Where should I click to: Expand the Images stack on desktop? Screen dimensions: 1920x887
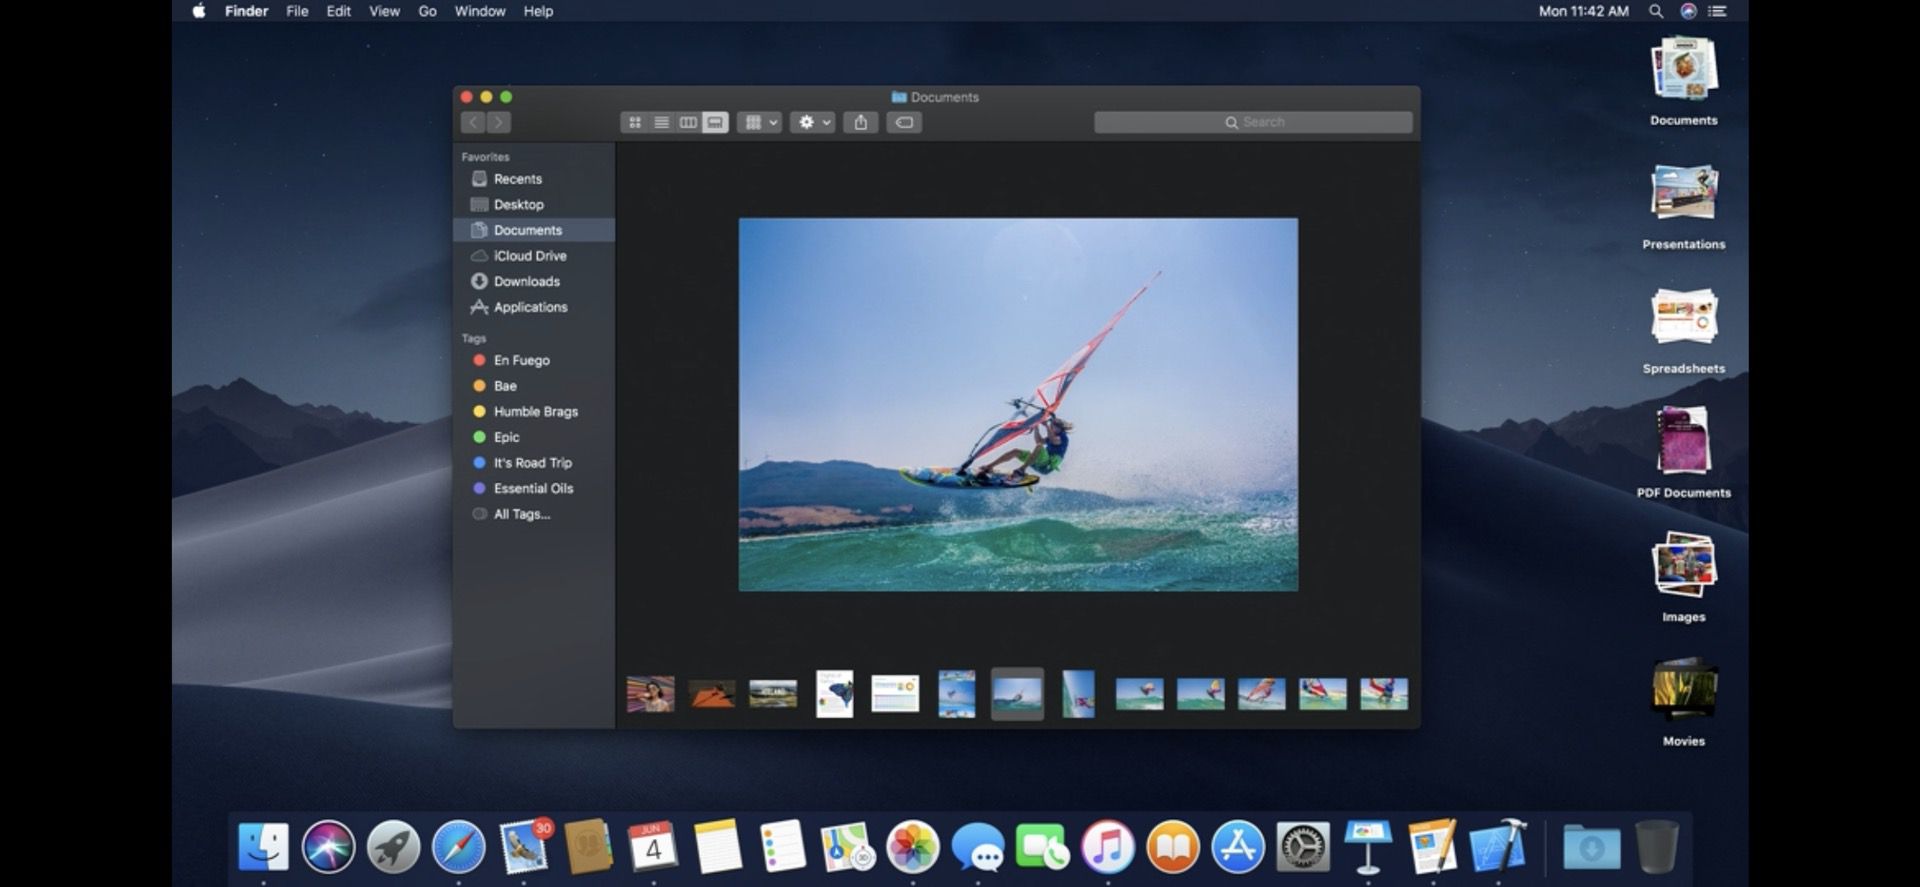click(x=1684, y=577)
